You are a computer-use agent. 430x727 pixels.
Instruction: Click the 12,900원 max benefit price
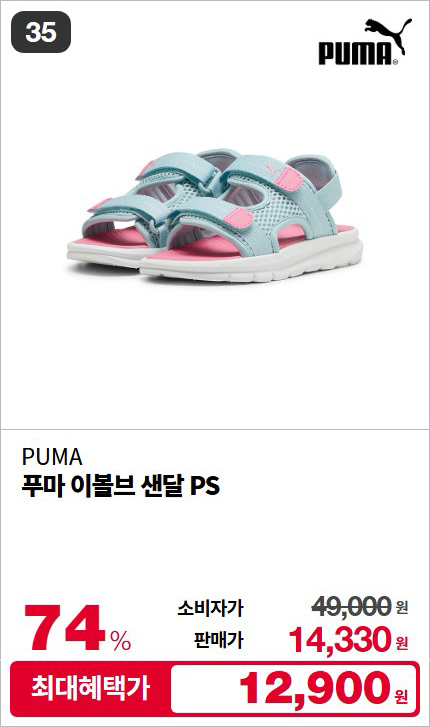tap(323, 689)
